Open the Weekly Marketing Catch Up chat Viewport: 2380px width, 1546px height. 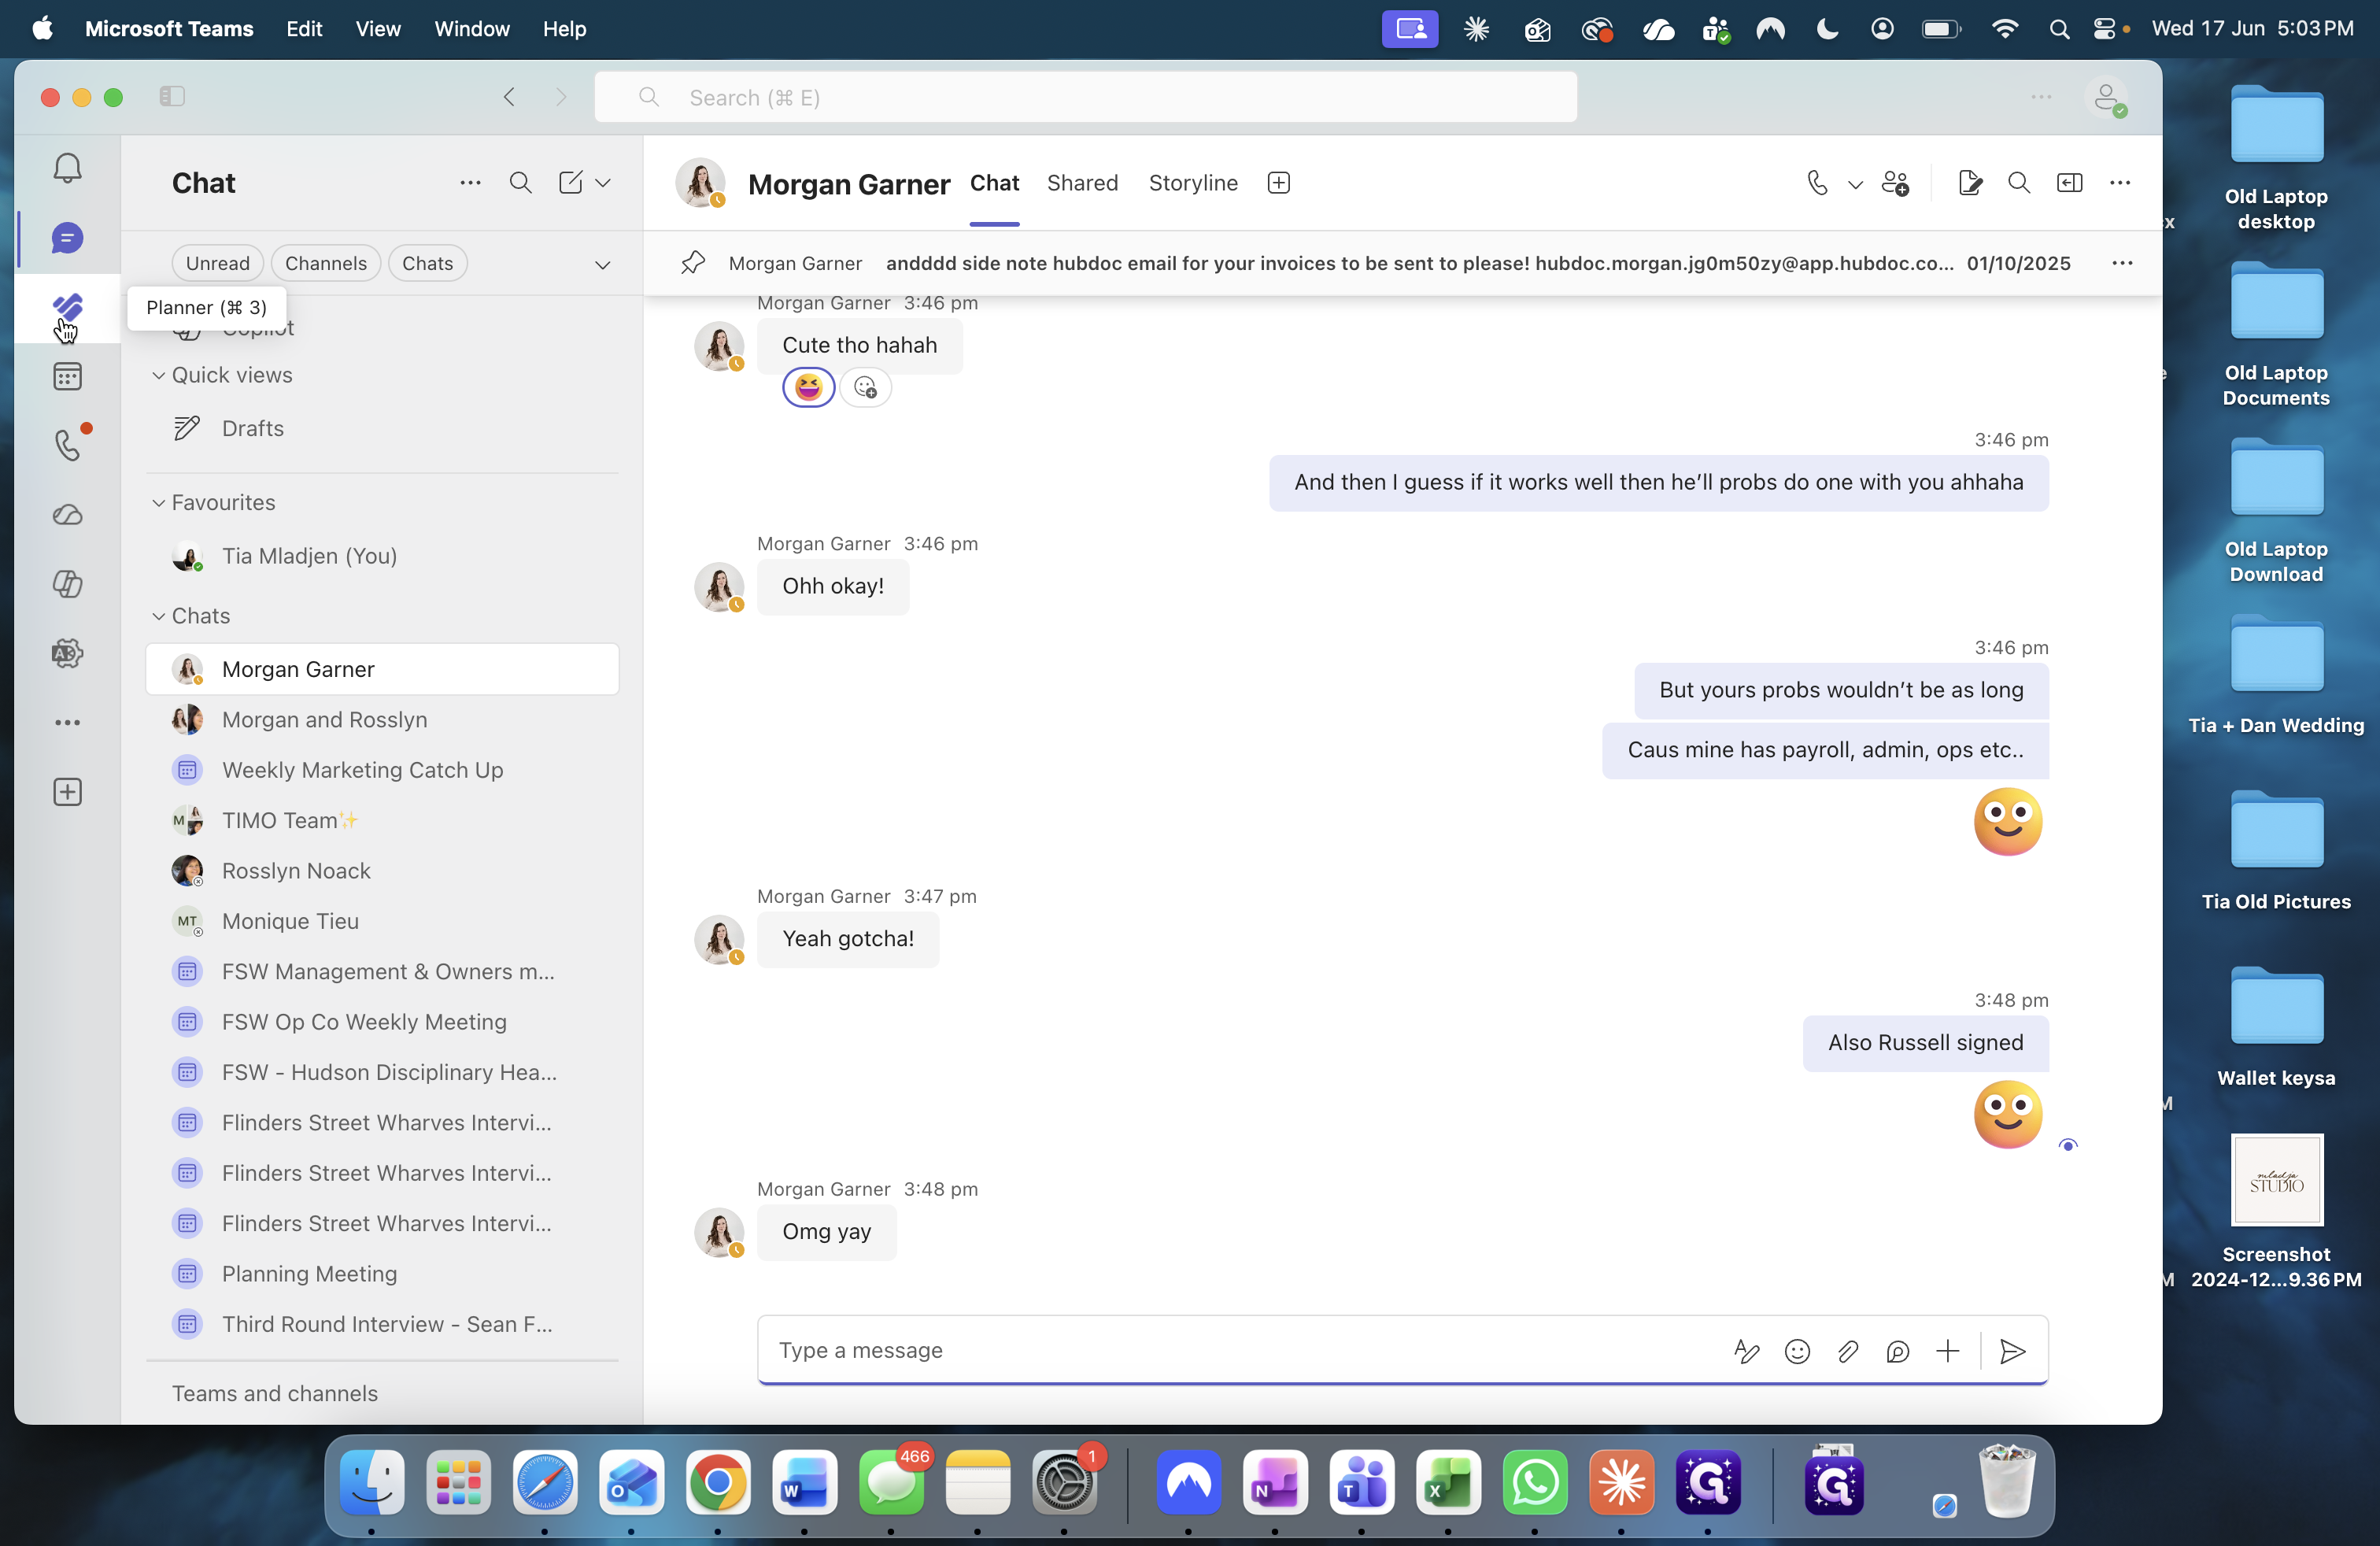pos(382,770)
